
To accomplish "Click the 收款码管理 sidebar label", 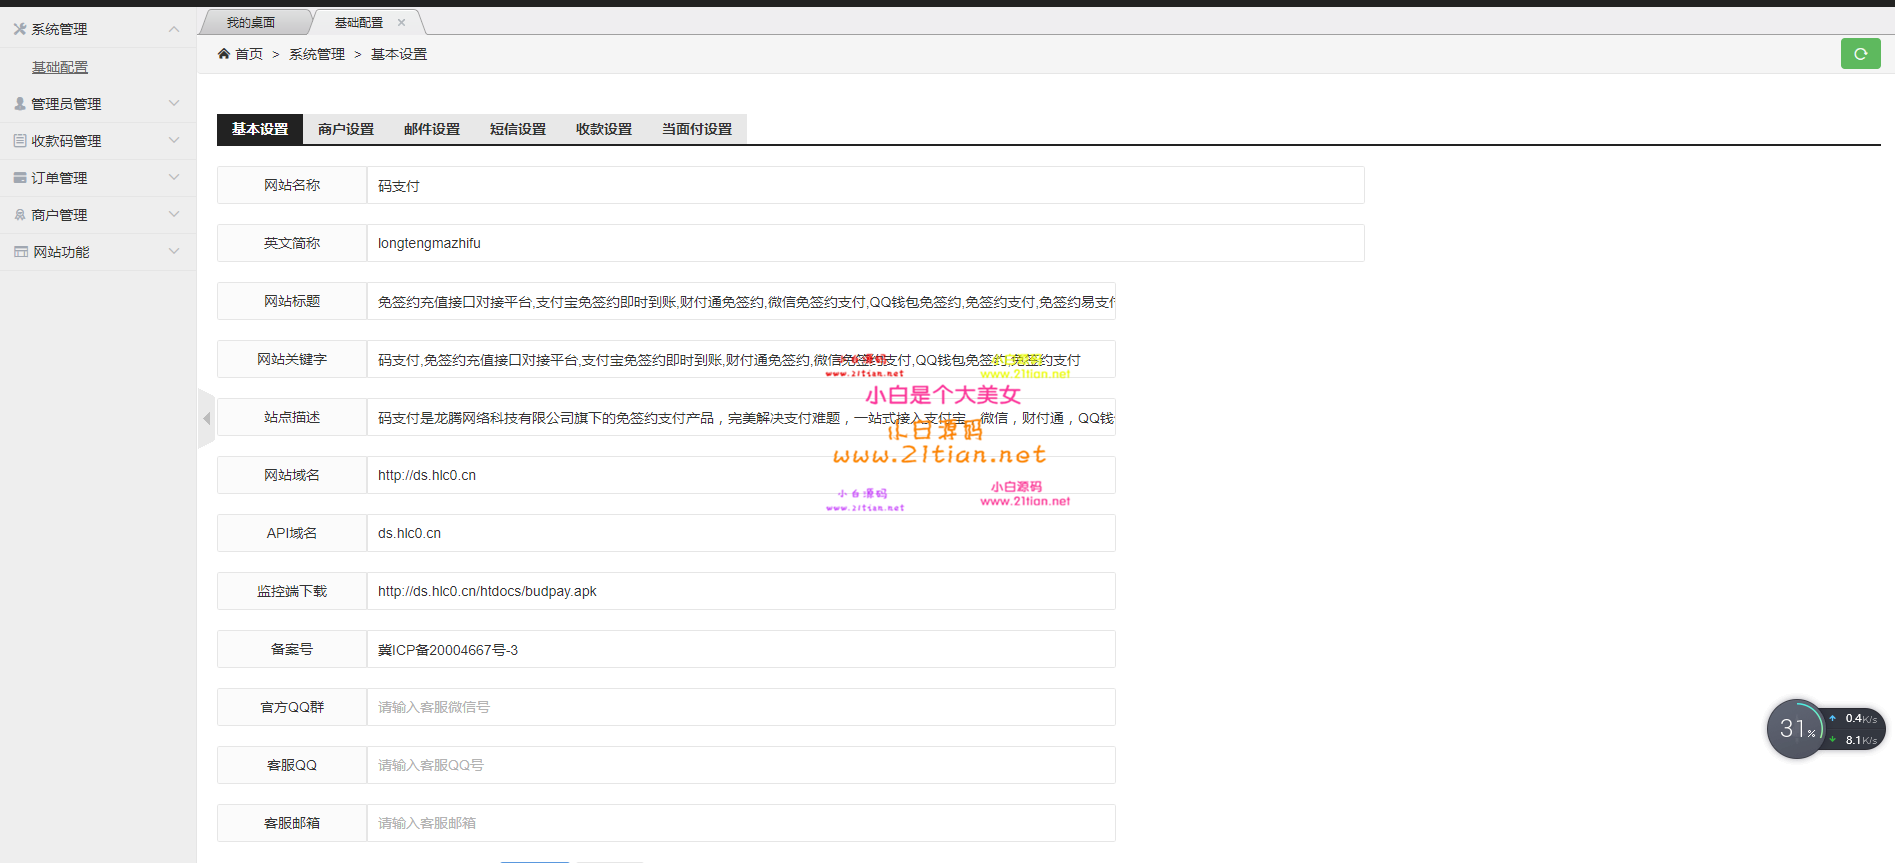I will (66, 141).
